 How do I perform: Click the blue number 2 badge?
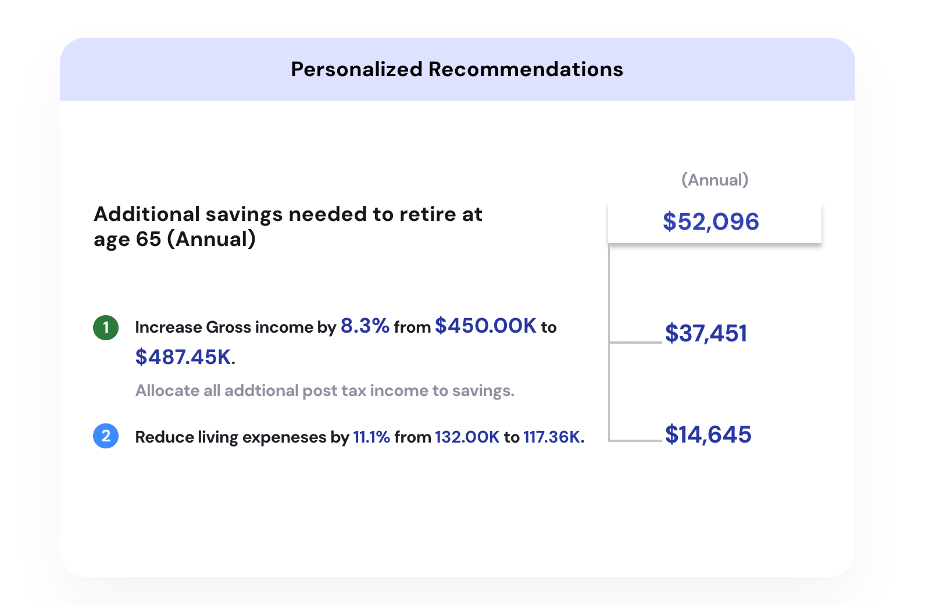[x=105, y=437]
